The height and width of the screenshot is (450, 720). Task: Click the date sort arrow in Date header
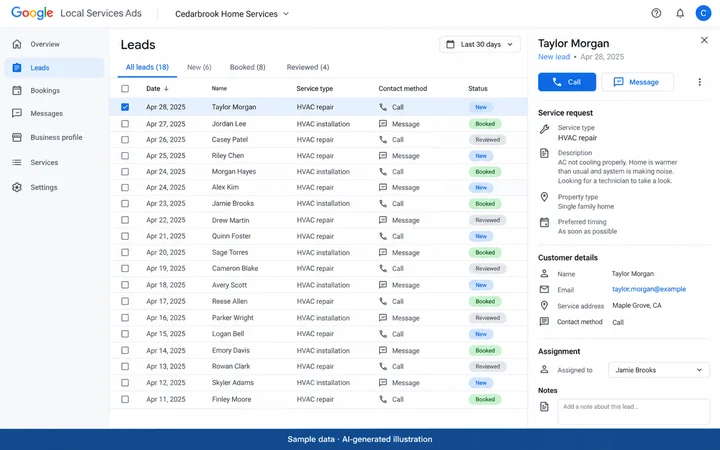tap(166, 89)
